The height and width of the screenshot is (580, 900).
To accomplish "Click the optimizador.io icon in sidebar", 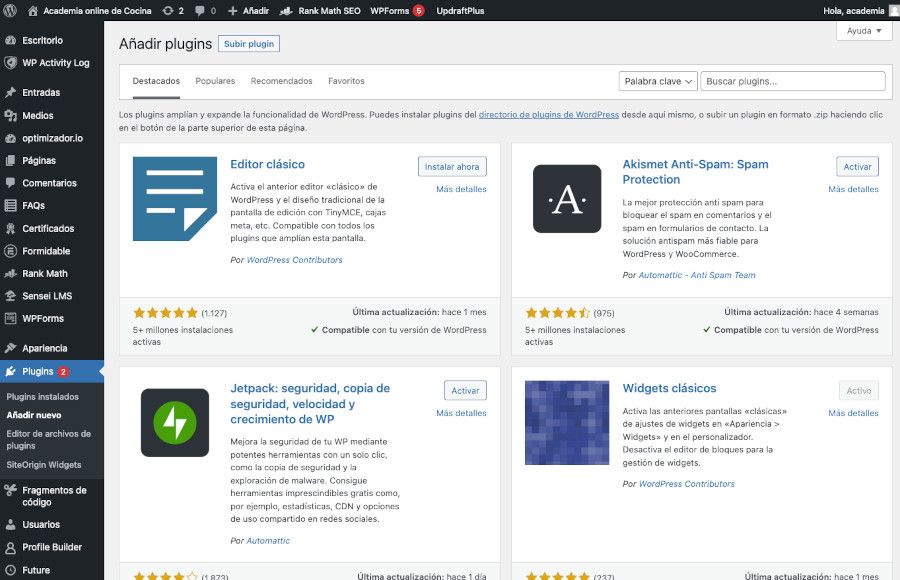I will click(10, 138).
